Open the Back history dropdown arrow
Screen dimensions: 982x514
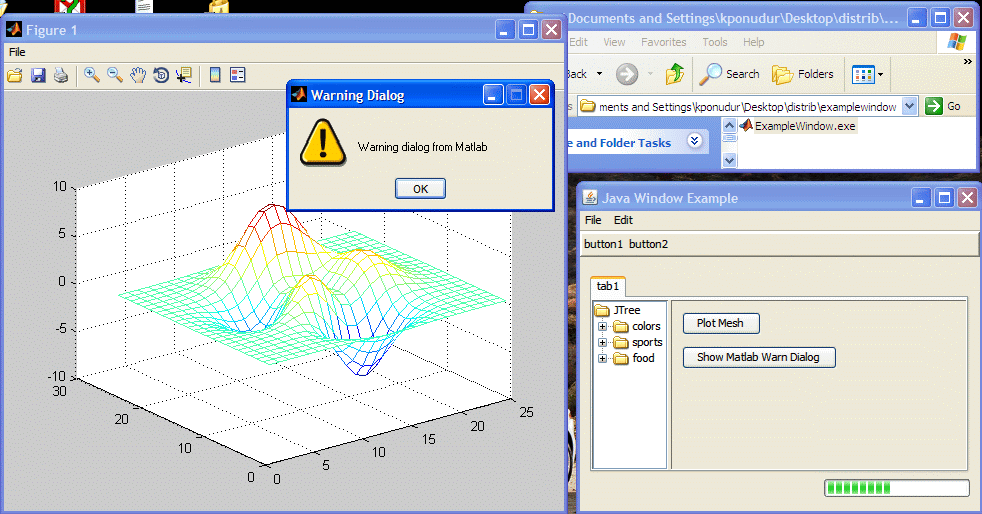click(599, 74)
